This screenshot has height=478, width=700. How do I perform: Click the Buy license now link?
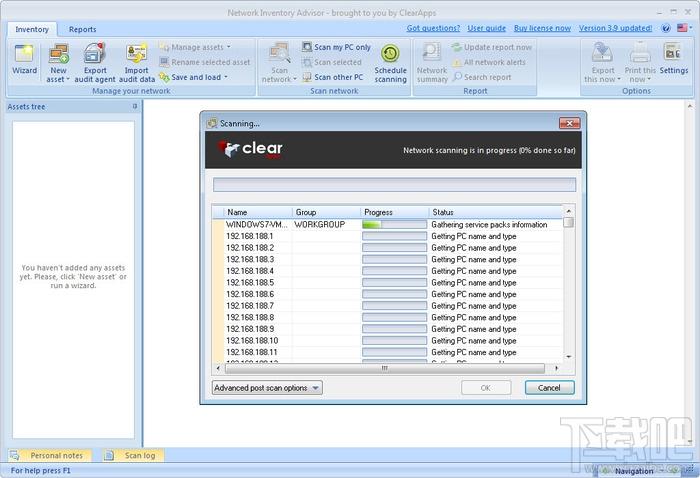point(542,28)
